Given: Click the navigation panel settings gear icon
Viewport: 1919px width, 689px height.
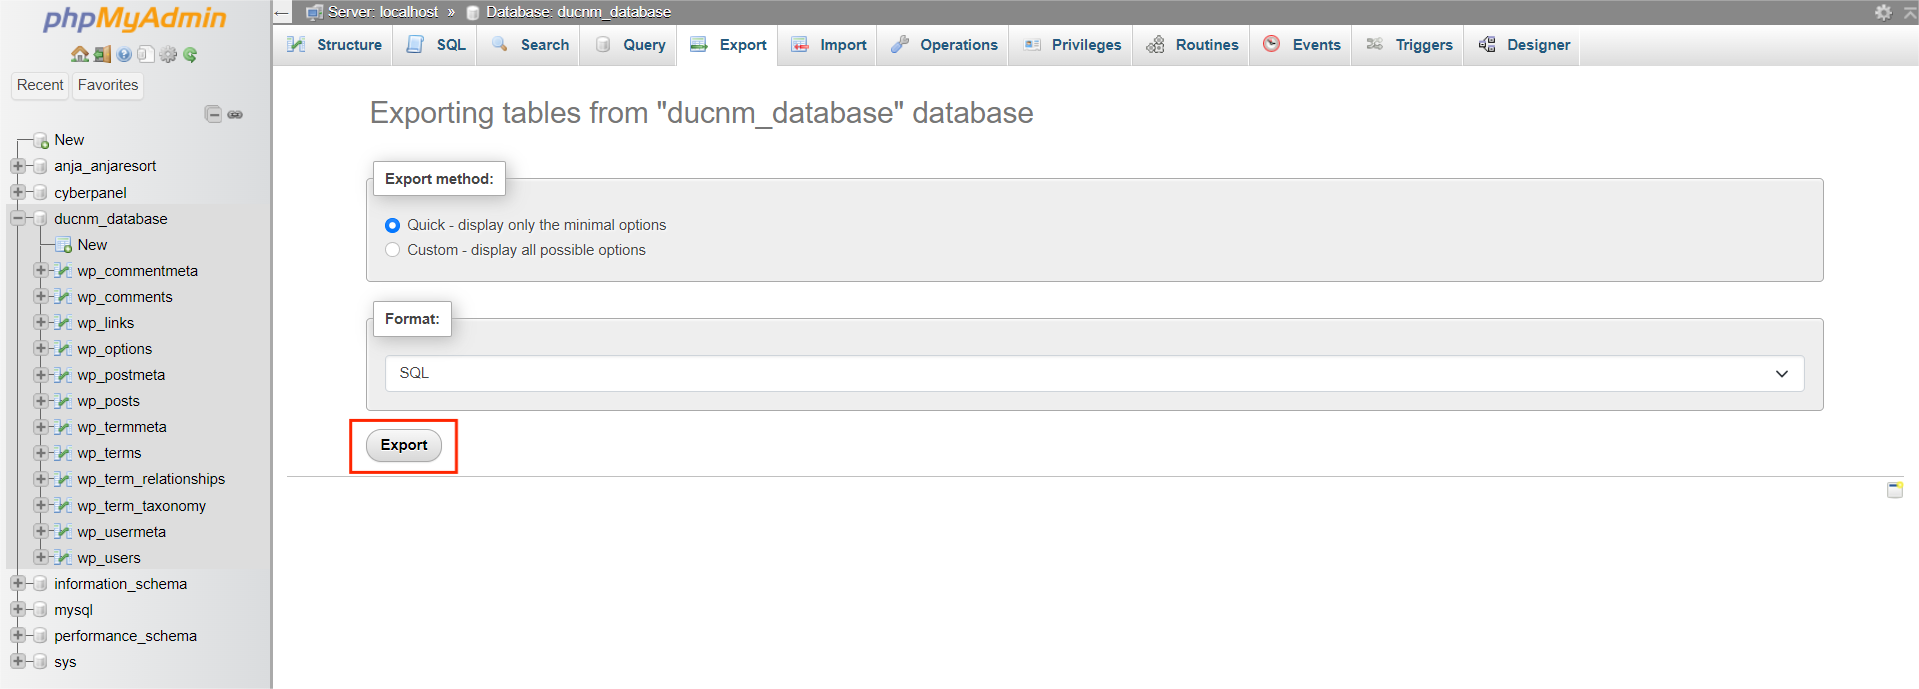Looking at the screenshot, I should pos(168,54).
